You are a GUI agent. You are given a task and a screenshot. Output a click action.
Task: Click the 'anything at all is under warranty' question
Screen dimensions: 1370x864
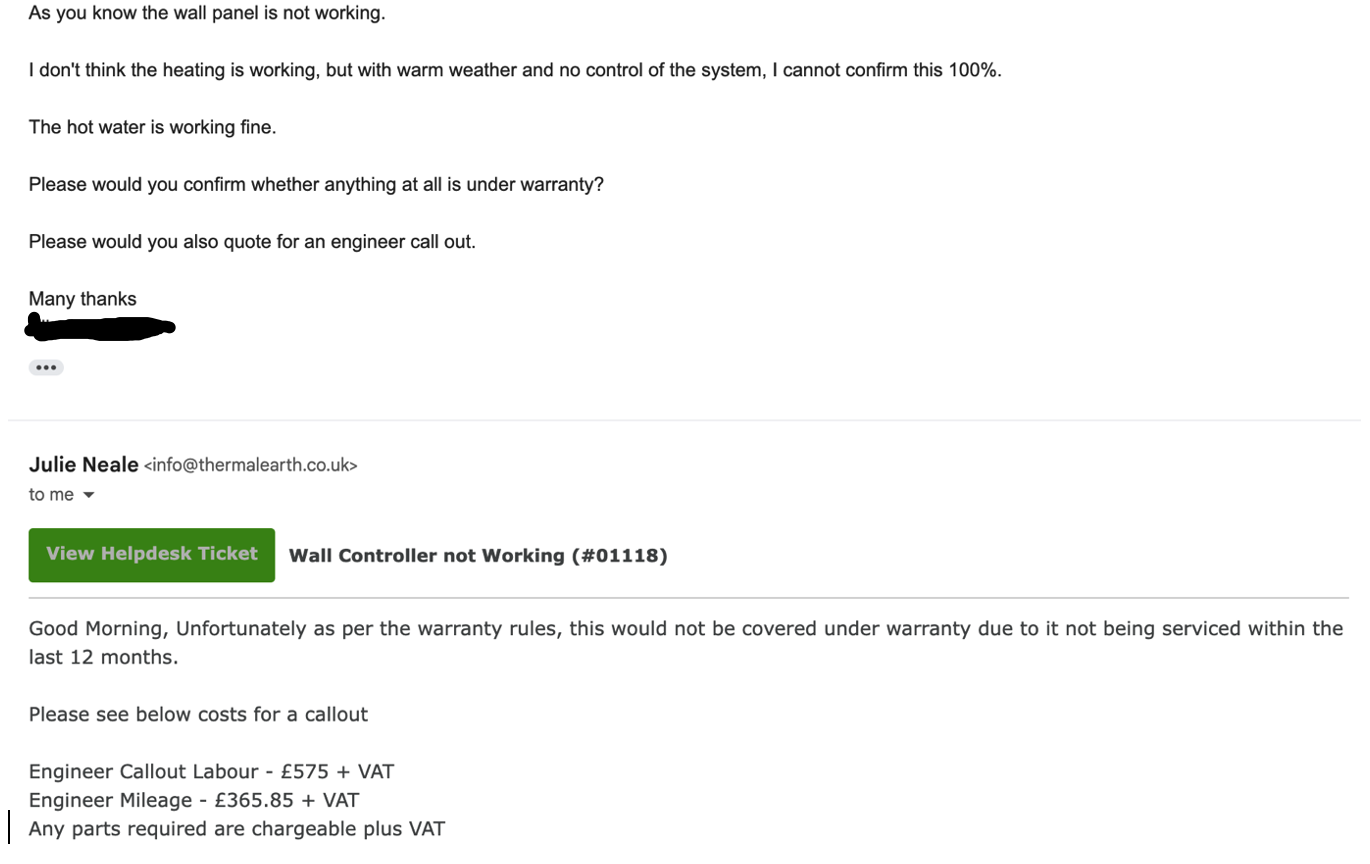(316, 185)
